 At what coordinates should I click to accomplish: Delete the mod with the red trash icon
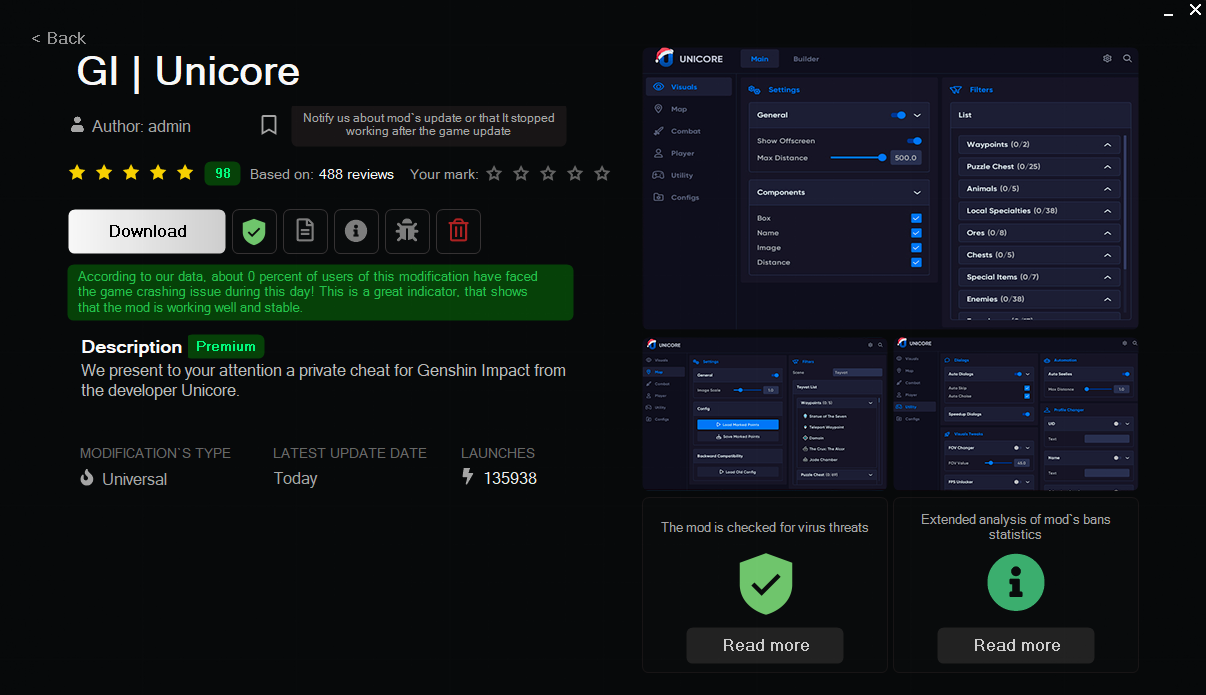pyautogui.click(x=458, y=231)
